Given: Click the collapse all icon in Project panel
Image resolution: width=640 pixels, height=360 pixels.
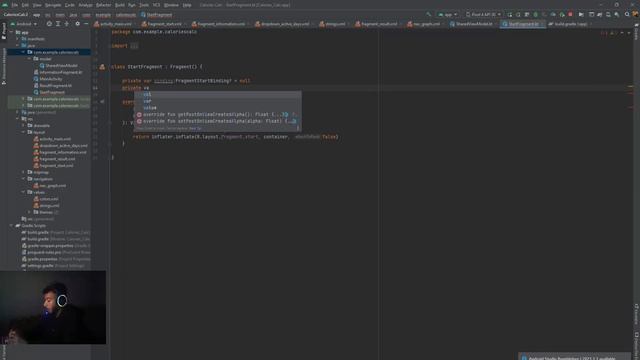Looking at the screenshot, I should 67,24.
